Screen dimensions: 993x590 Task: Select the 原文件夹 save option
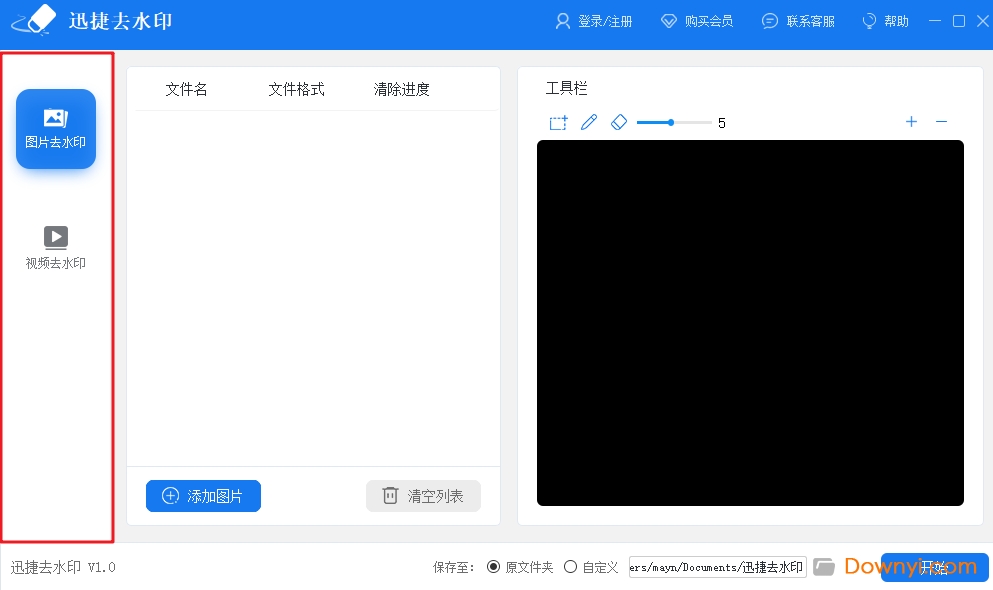click(493, 567)
